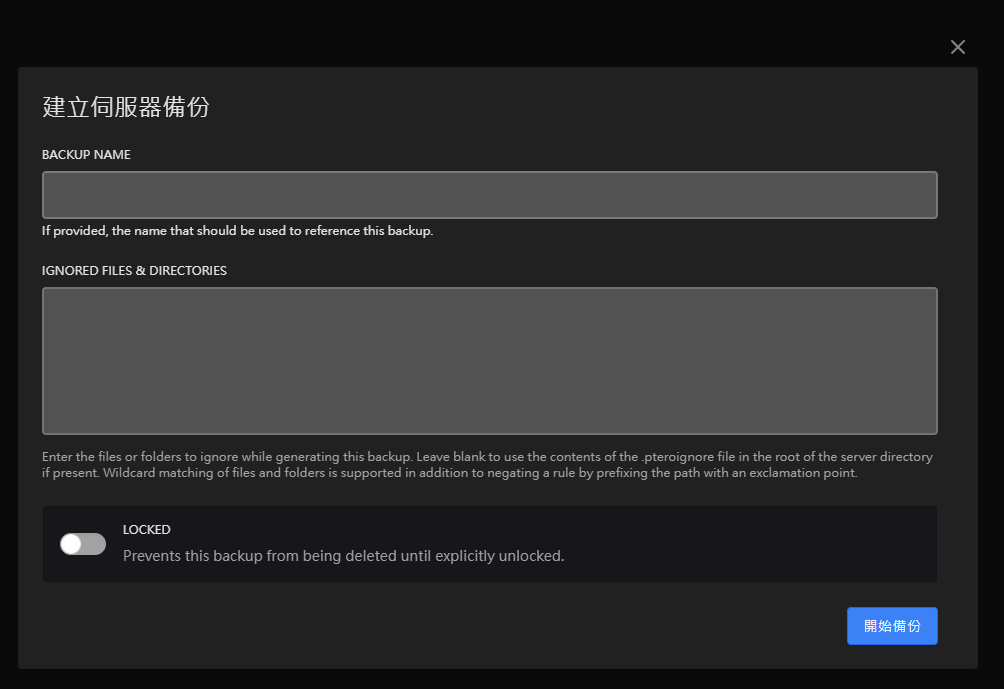Click empty space right of the Locked description
1004x689 pixels.
750,545
